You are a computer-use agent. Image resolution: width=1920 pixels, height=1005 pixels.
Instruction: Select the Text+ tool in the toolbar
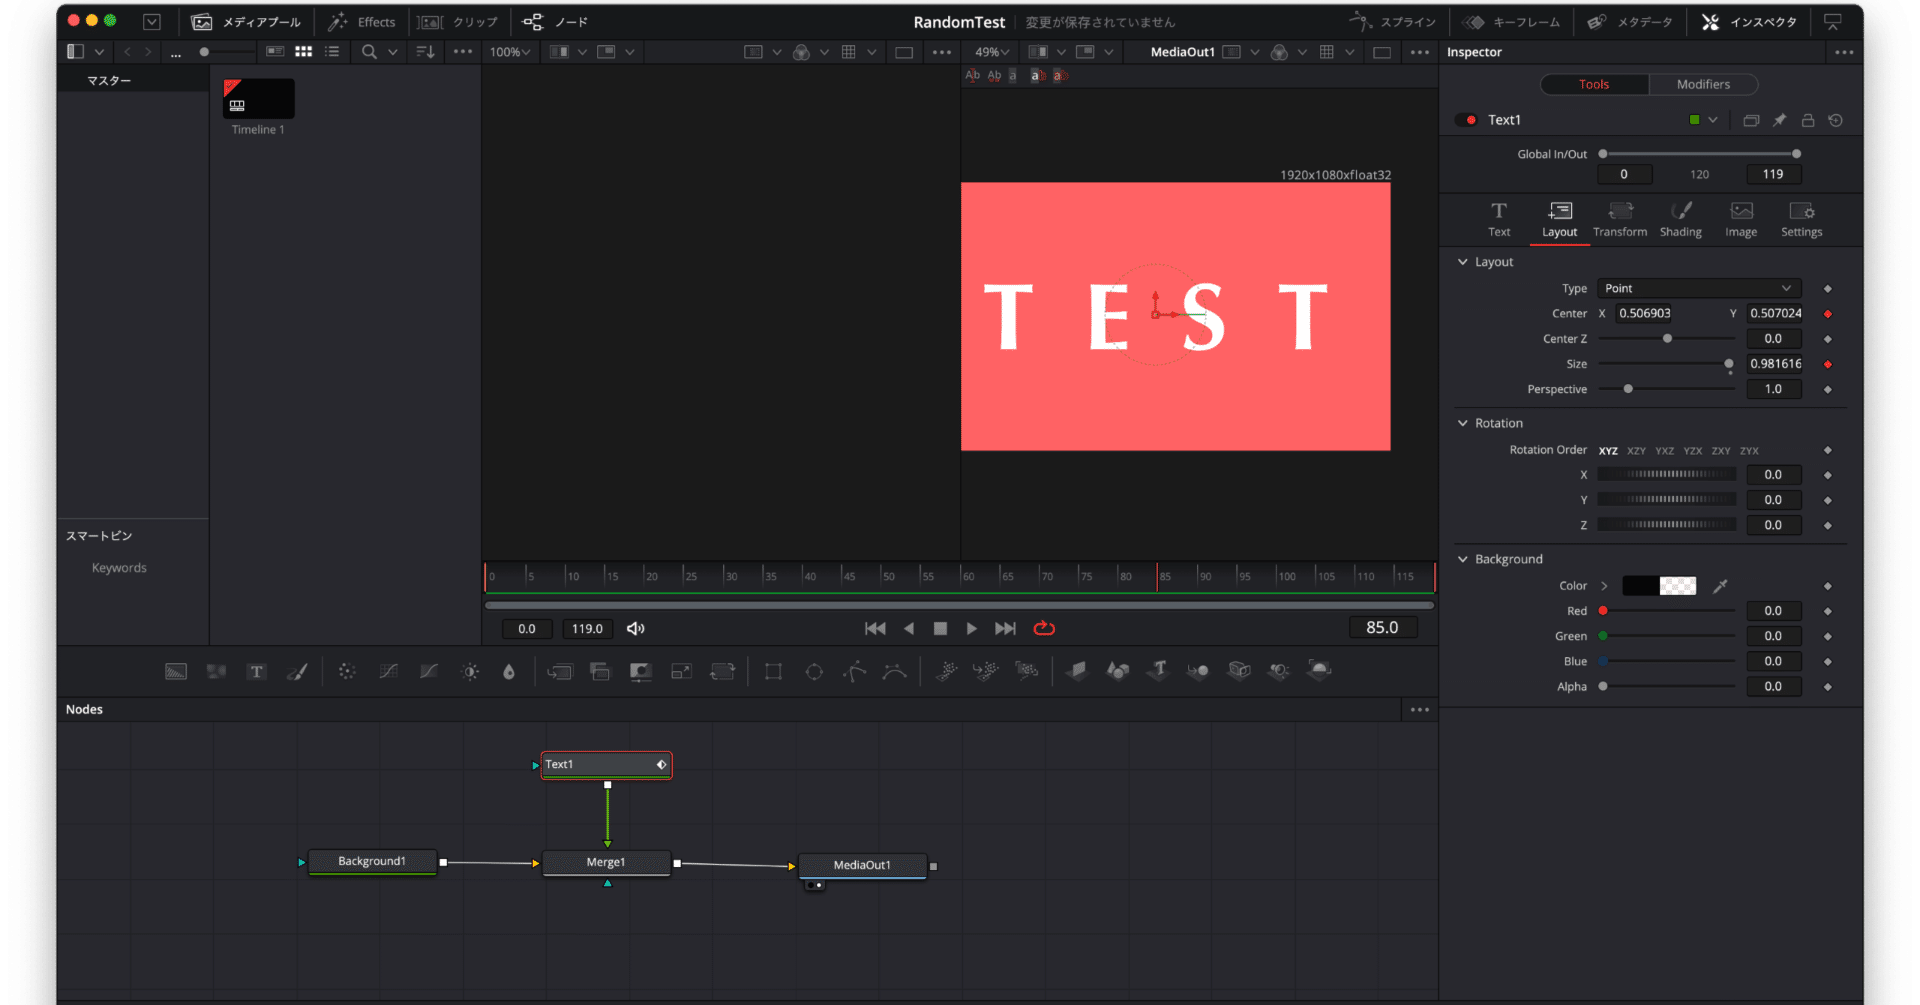click(x=256, y=671)
